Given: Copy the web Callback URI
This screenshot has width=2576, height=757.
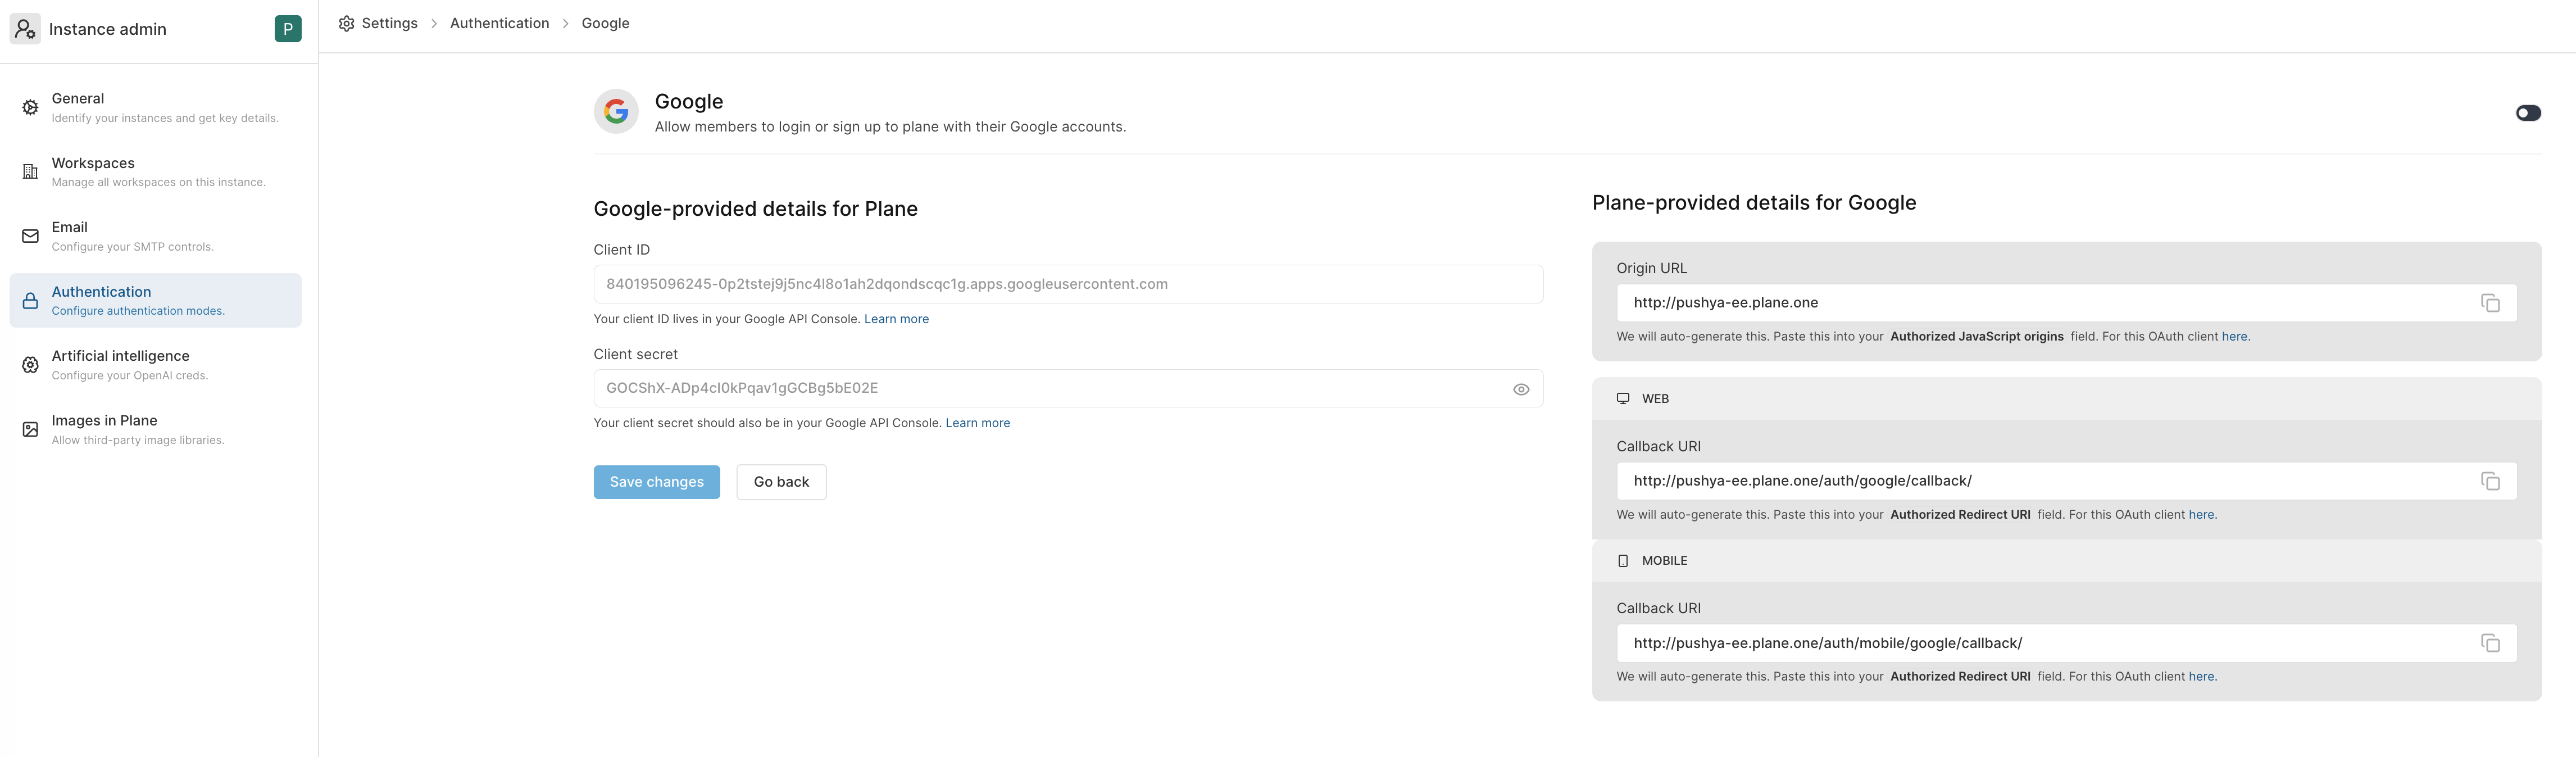Looking at the screenshot, I should (x=2491, y=481).
